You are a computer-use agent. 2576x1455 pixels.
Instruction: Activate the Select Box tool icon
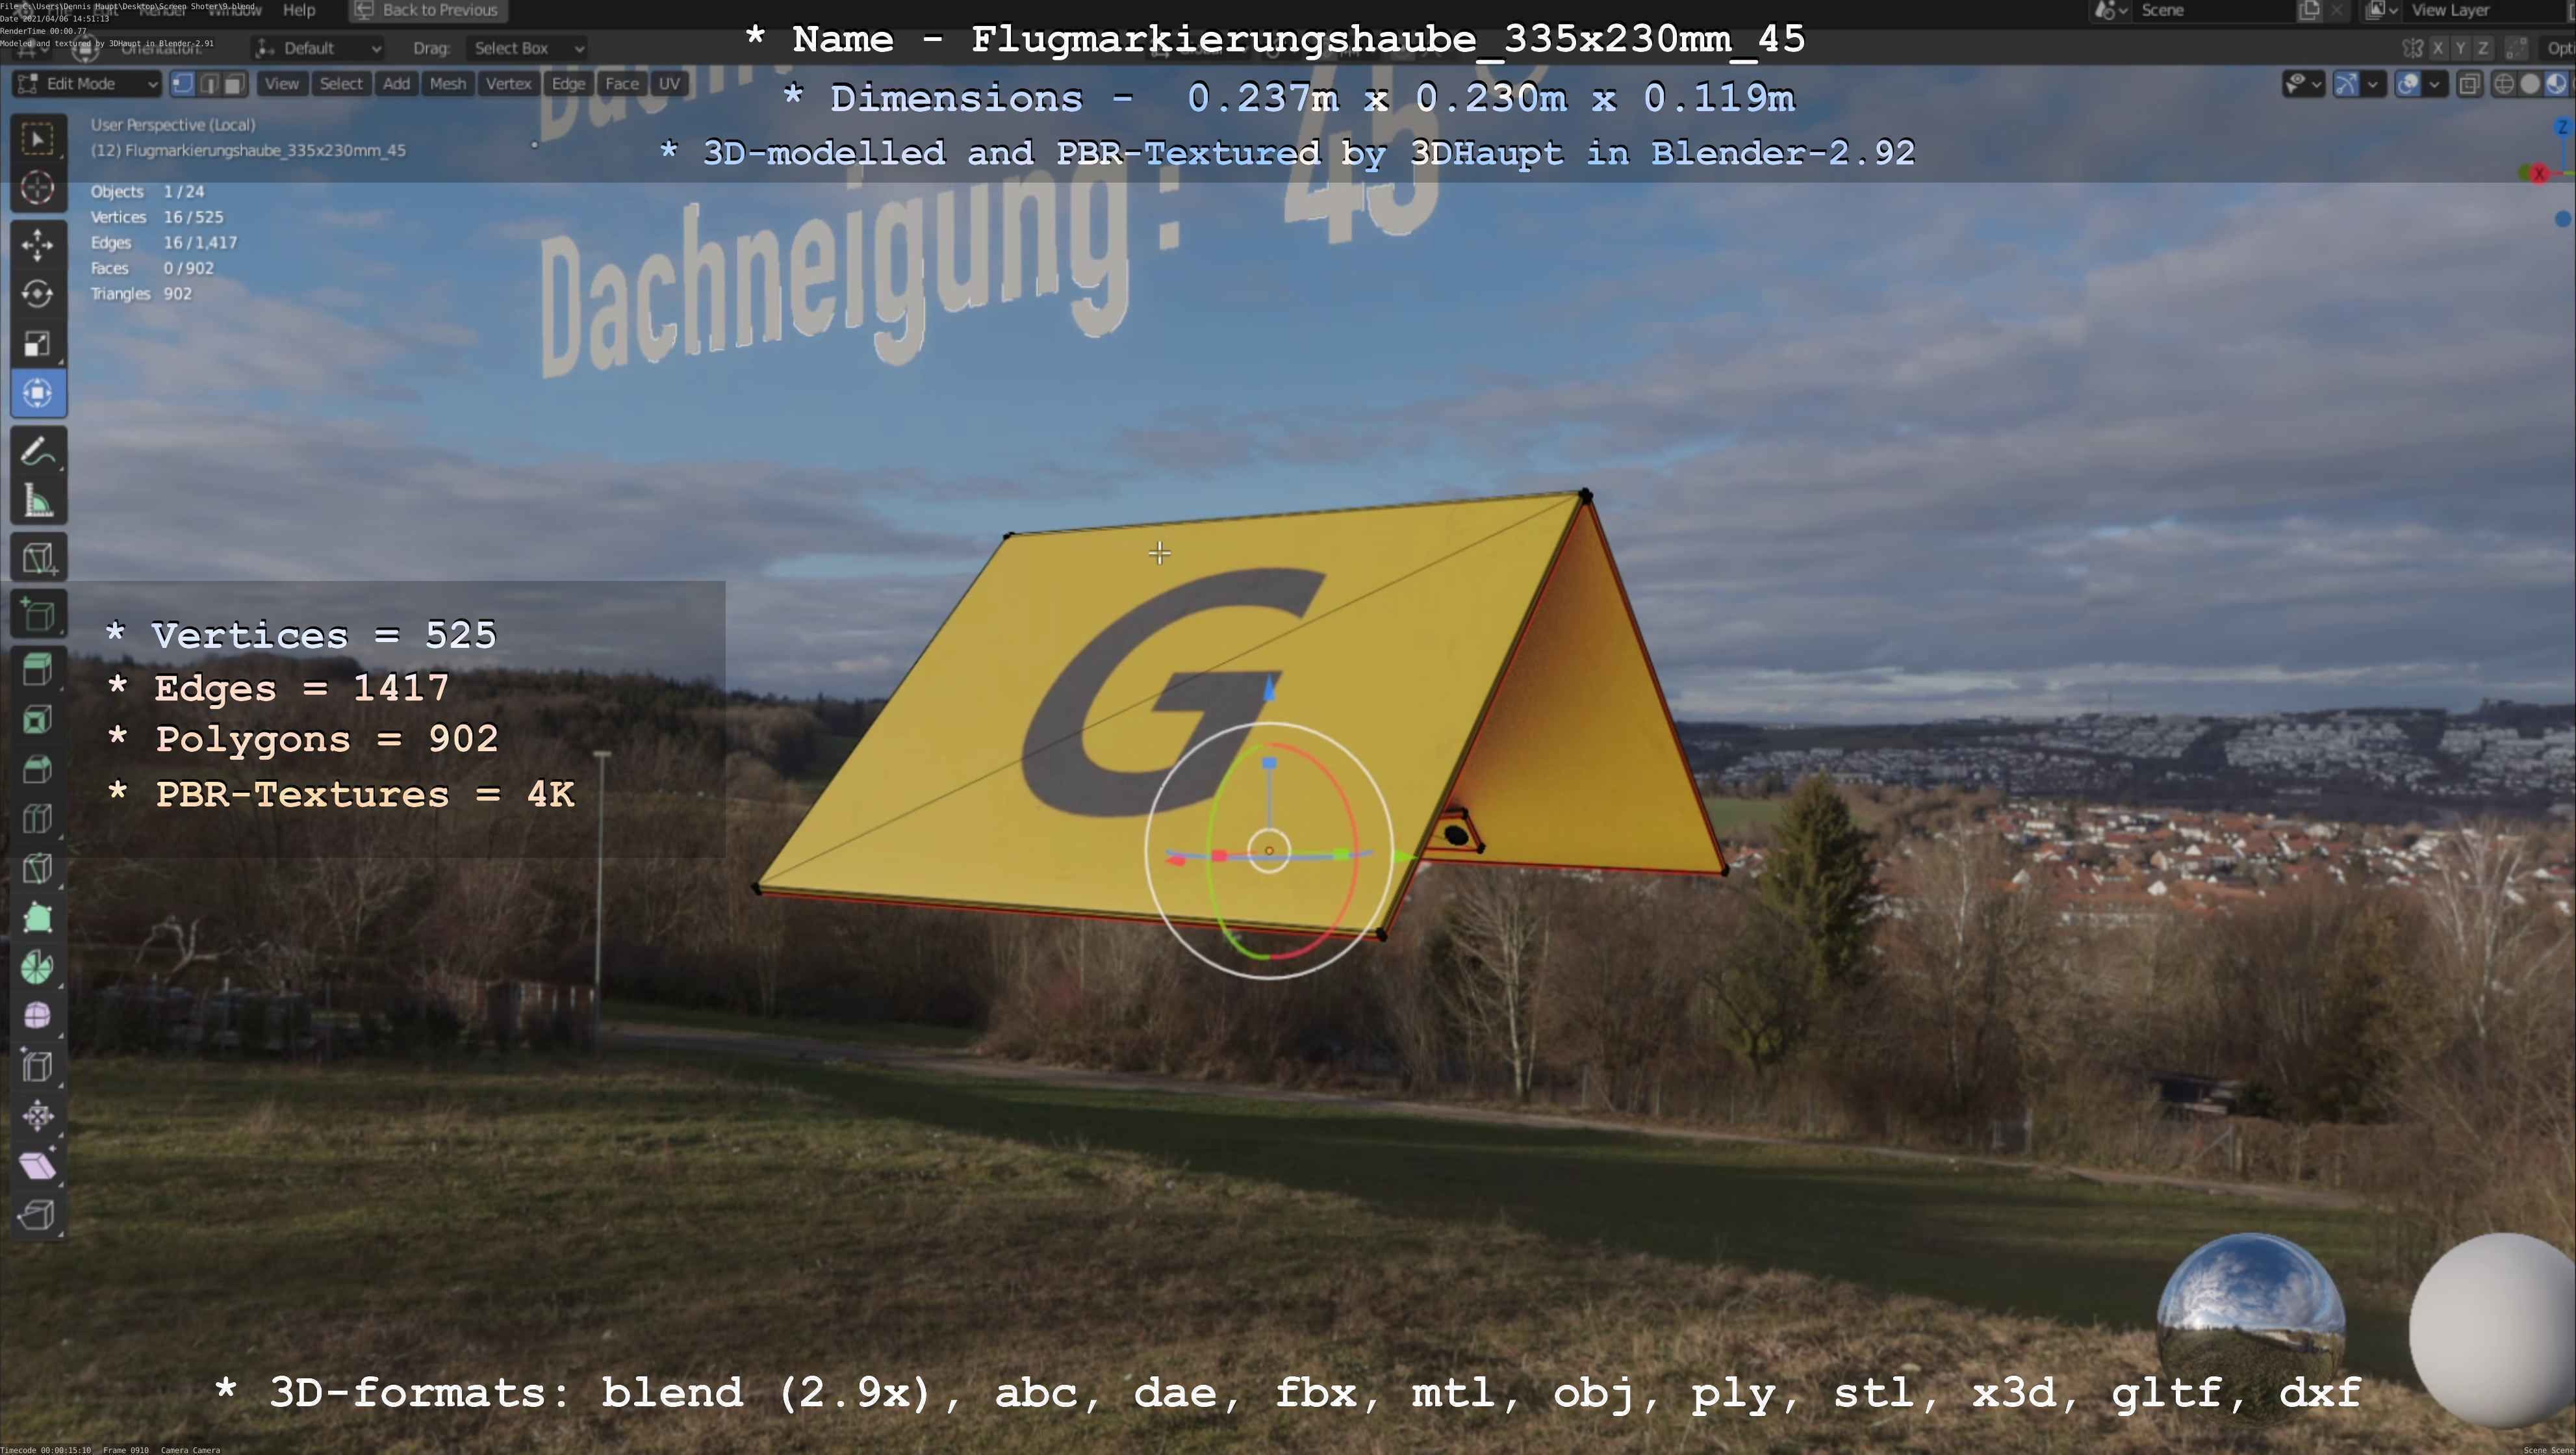tap(38, 139)
